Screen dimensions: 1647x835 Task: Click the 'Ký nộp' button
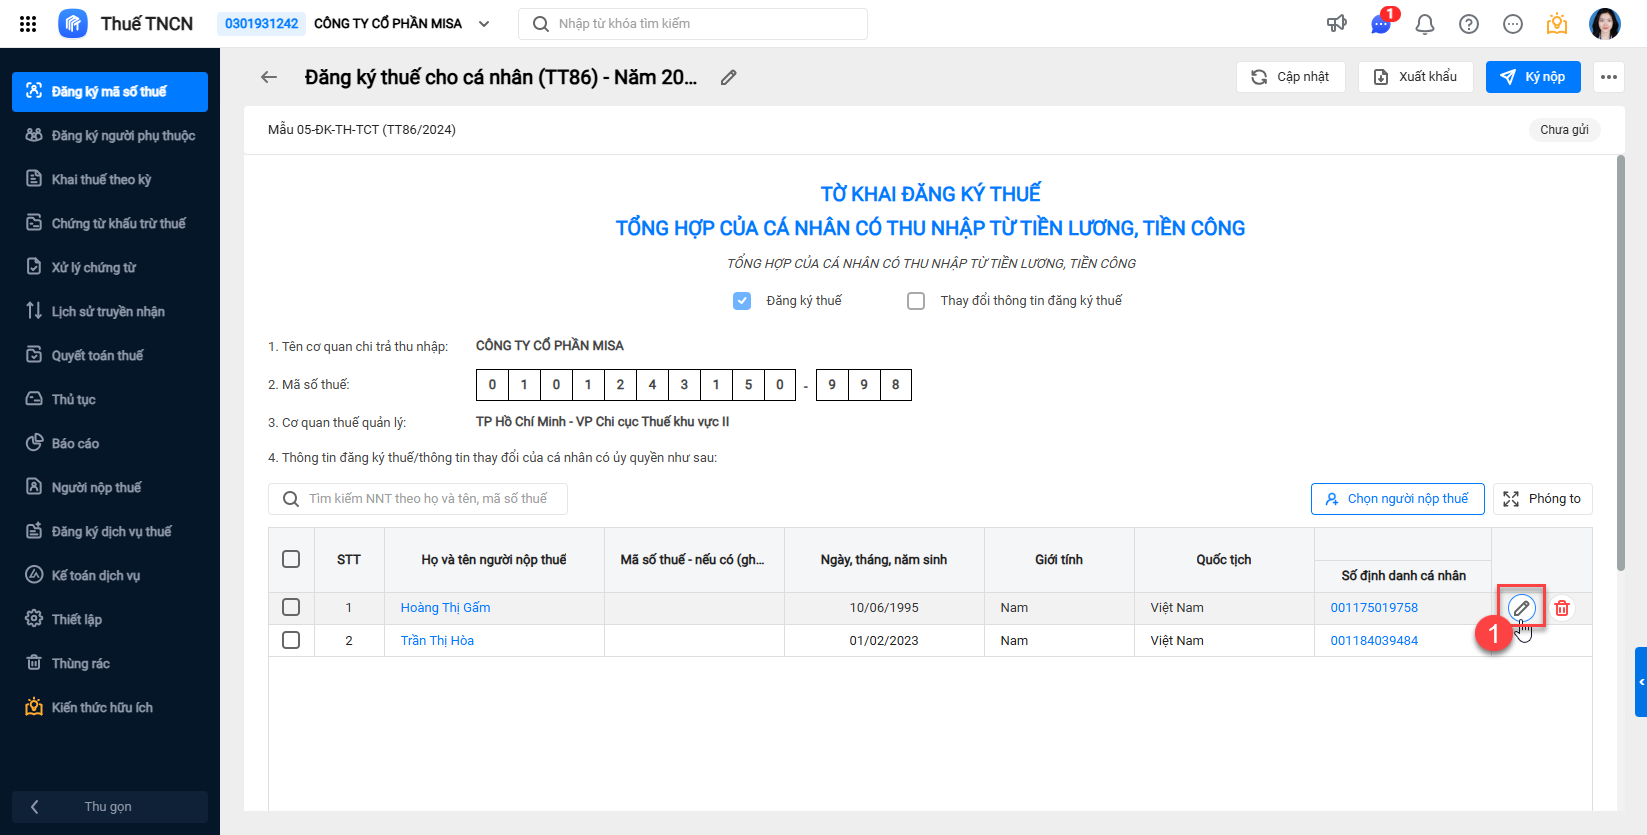tap(1533, 77)
